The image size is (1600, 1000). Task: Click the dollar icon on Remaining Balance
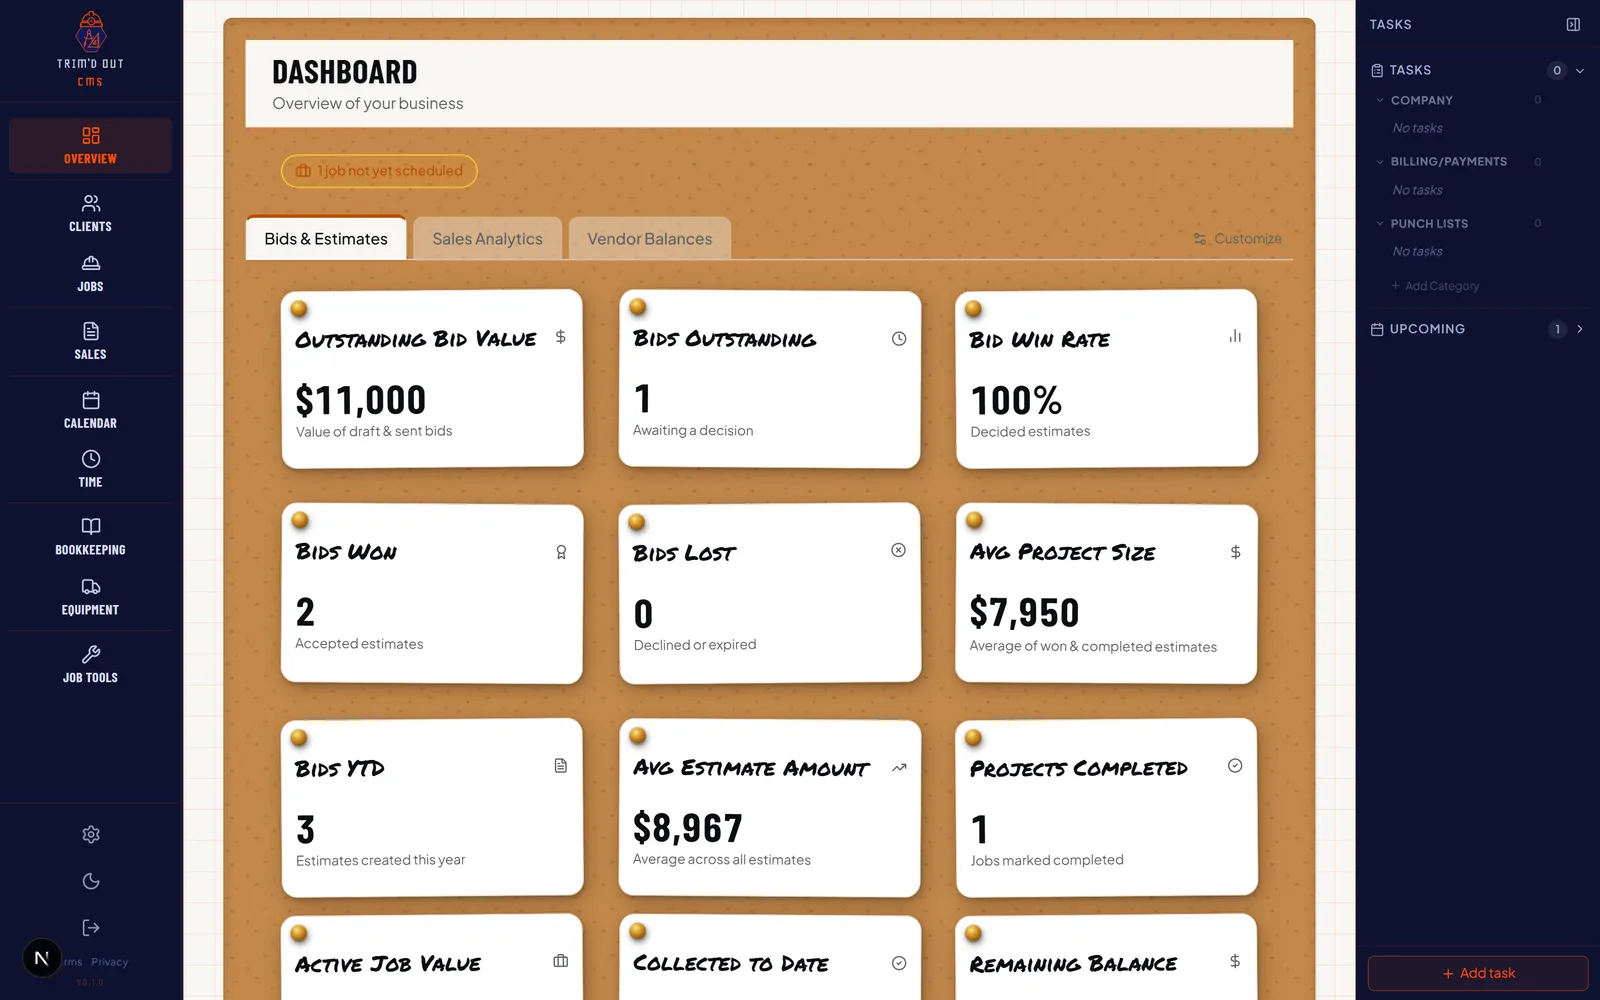(x=1235, y=961)
